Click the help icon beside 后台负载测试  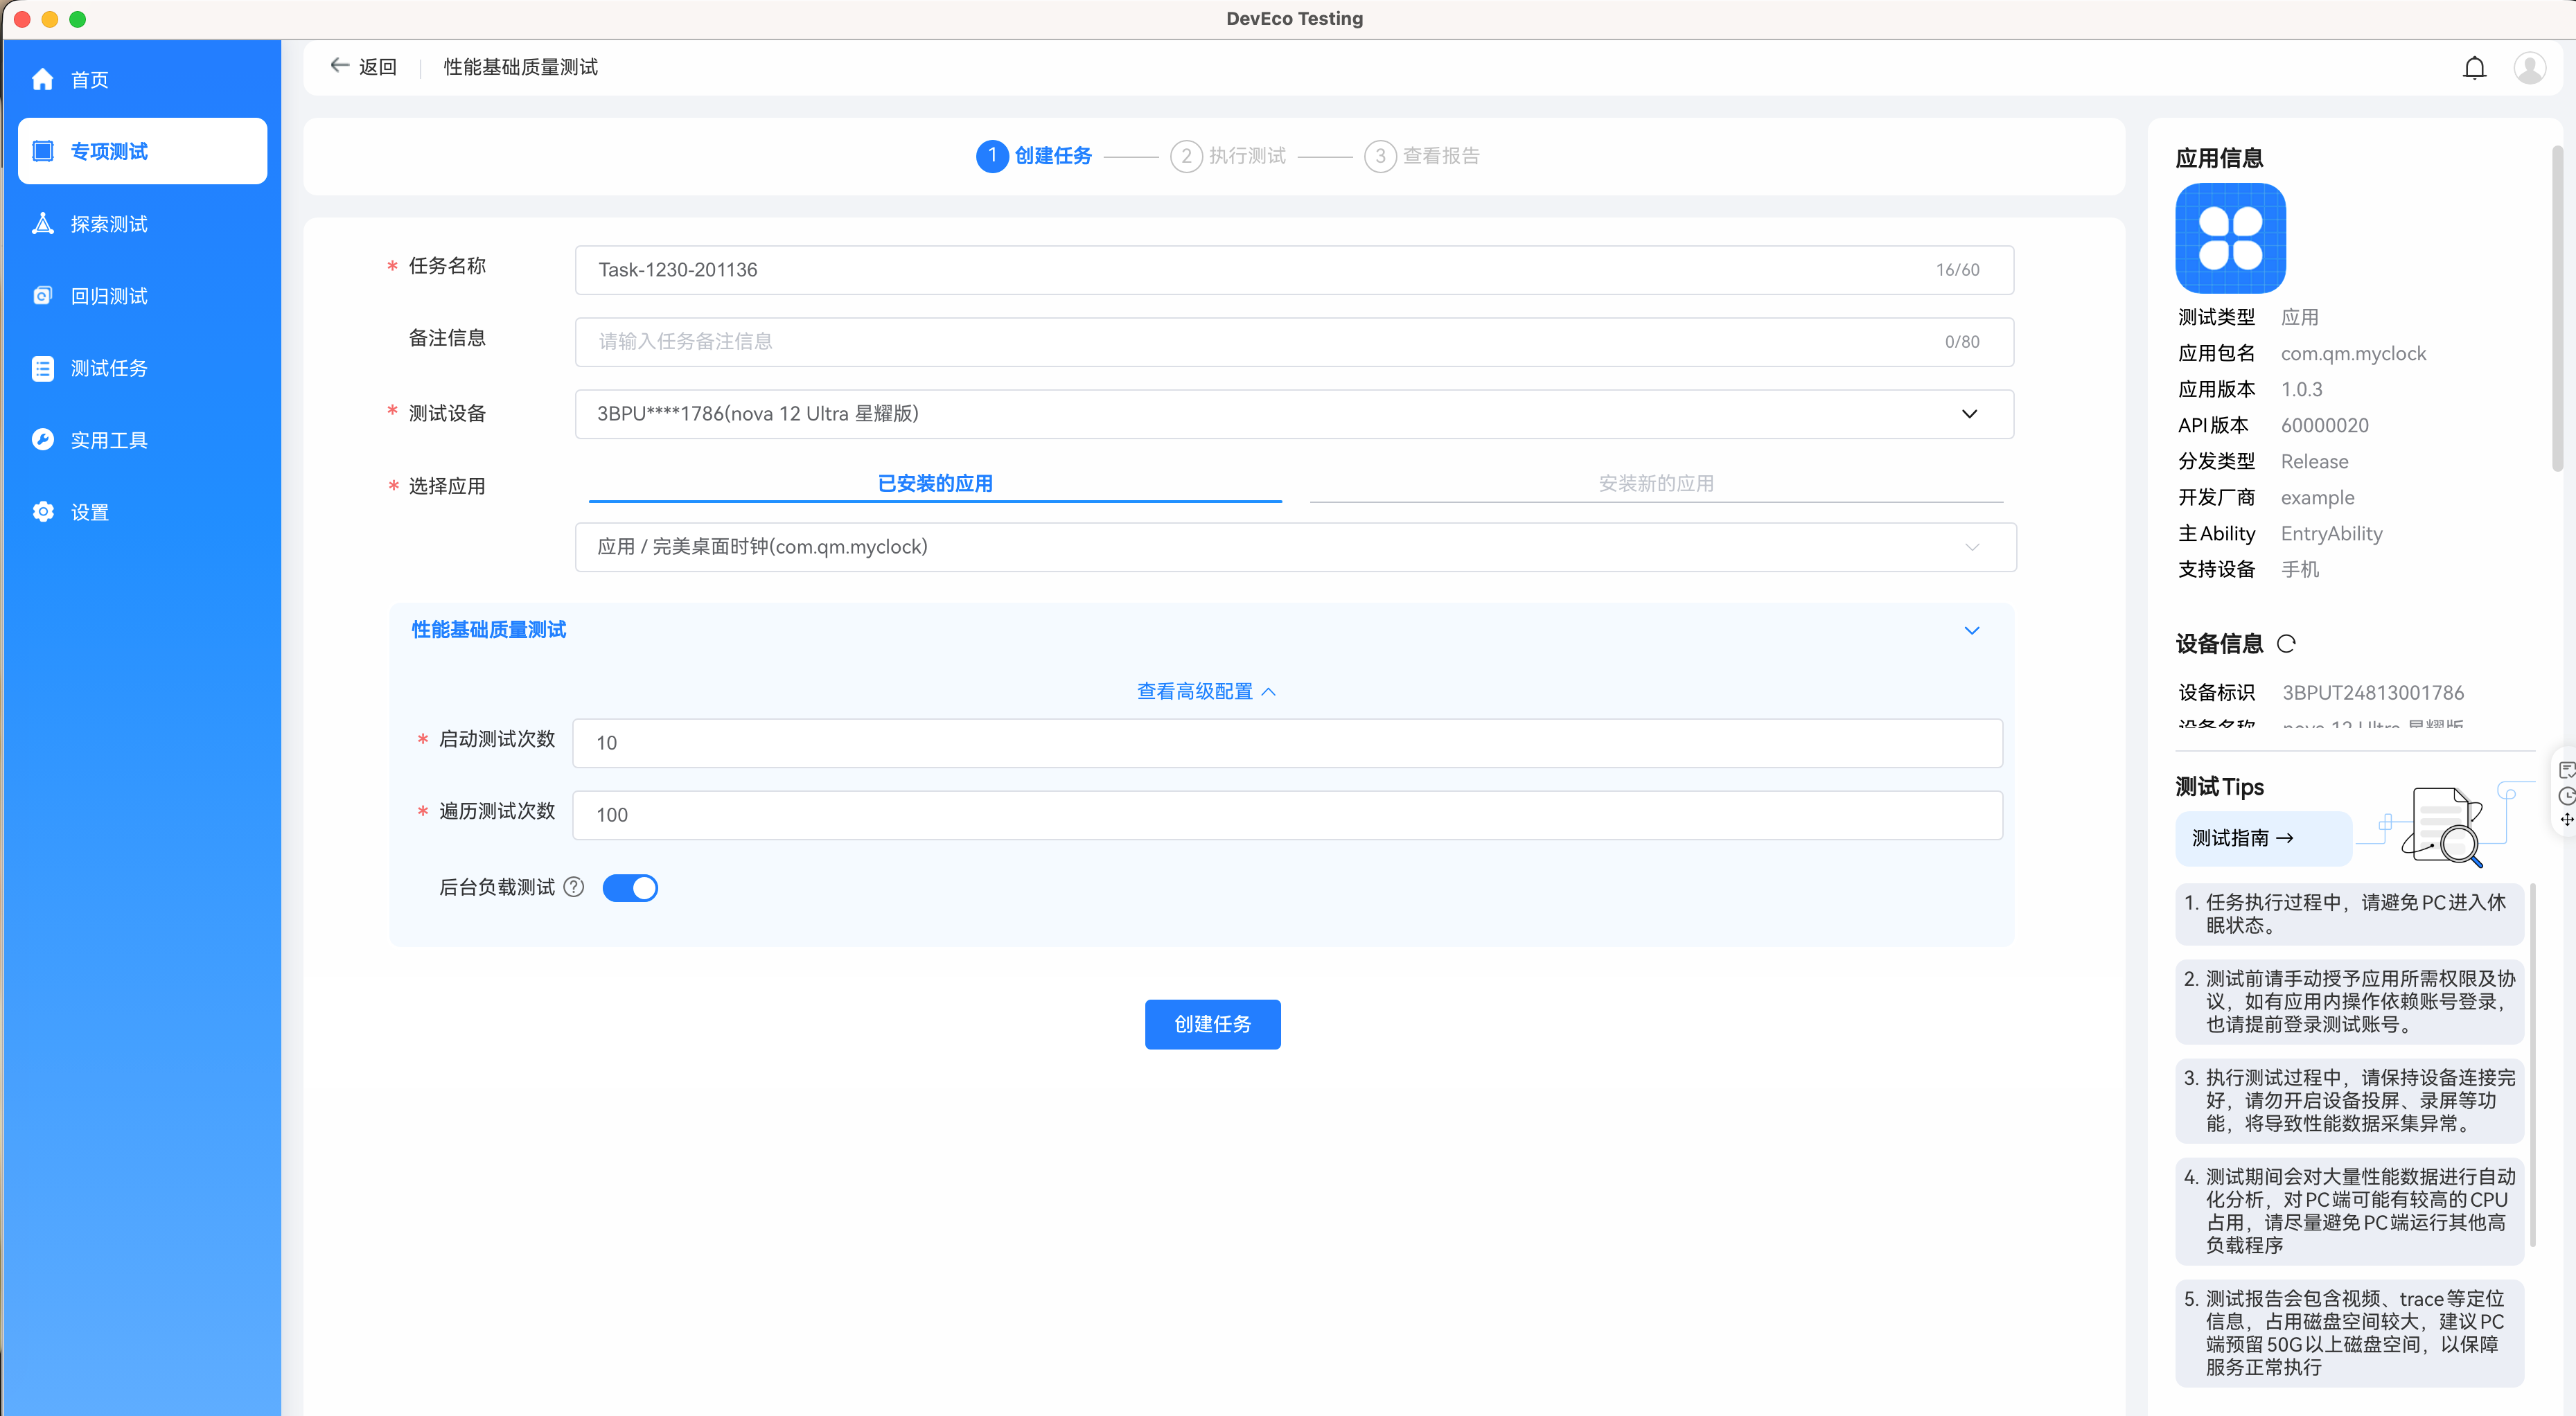pyautogui.click(x=574, y=887)
